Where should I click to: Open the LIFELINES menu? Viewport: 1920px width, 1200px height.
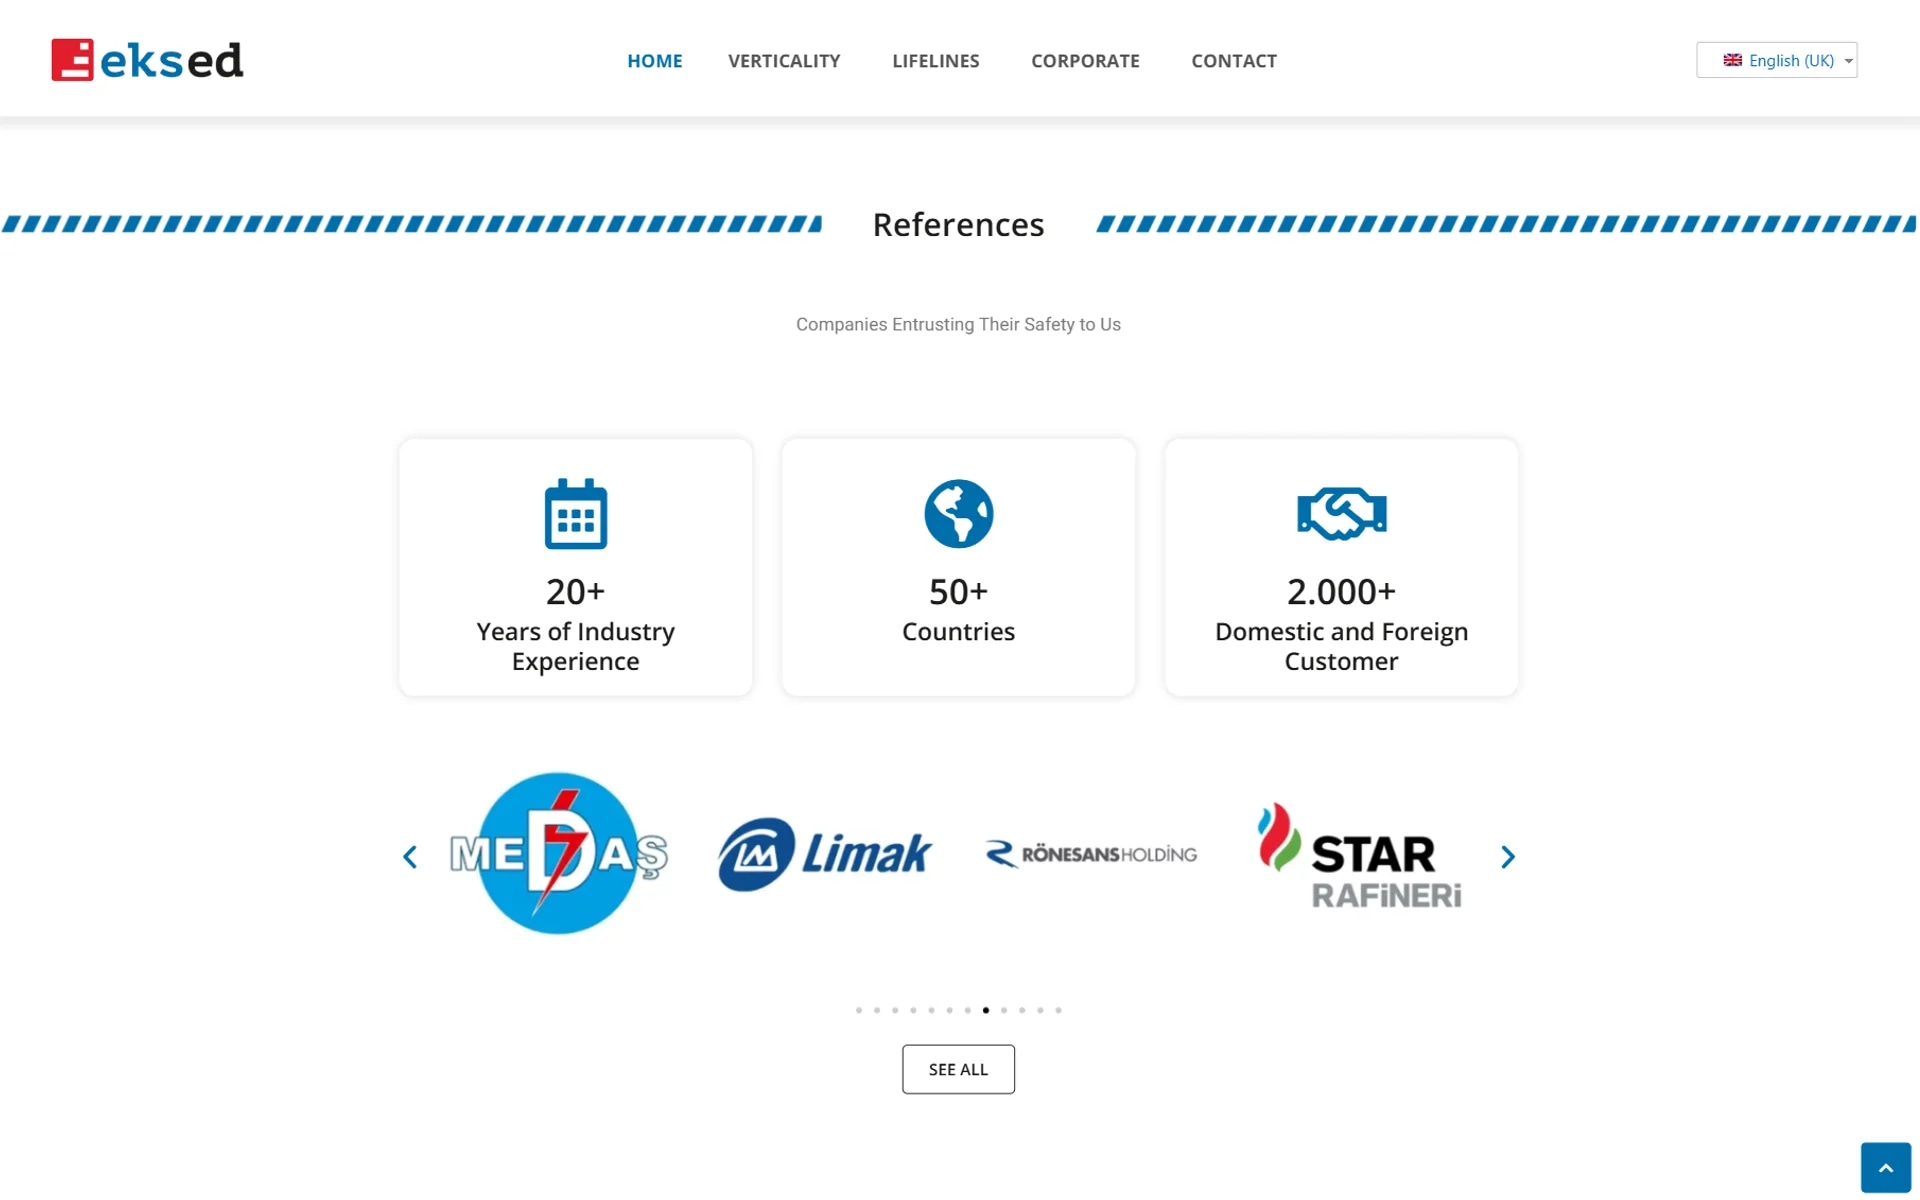coord(936,61)
